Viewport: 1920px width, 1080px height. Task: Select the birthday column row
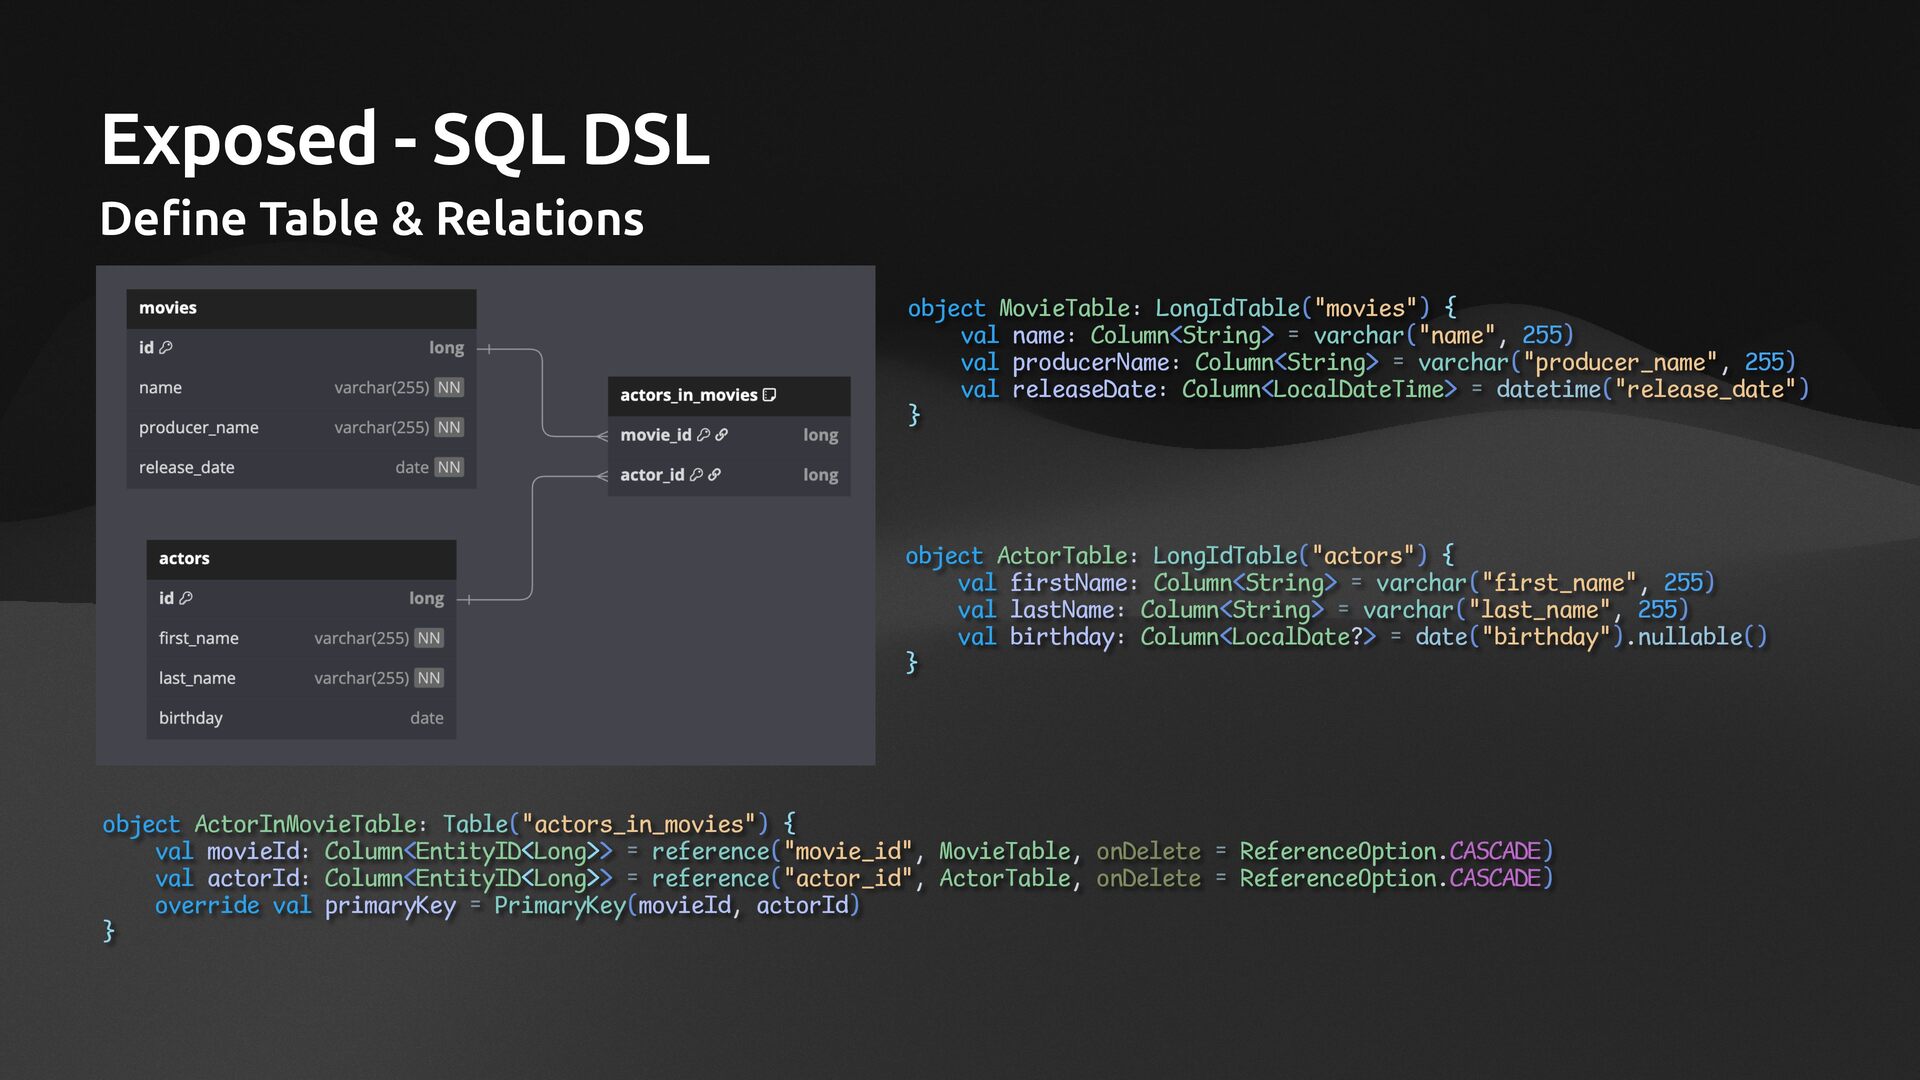point(301,718)
